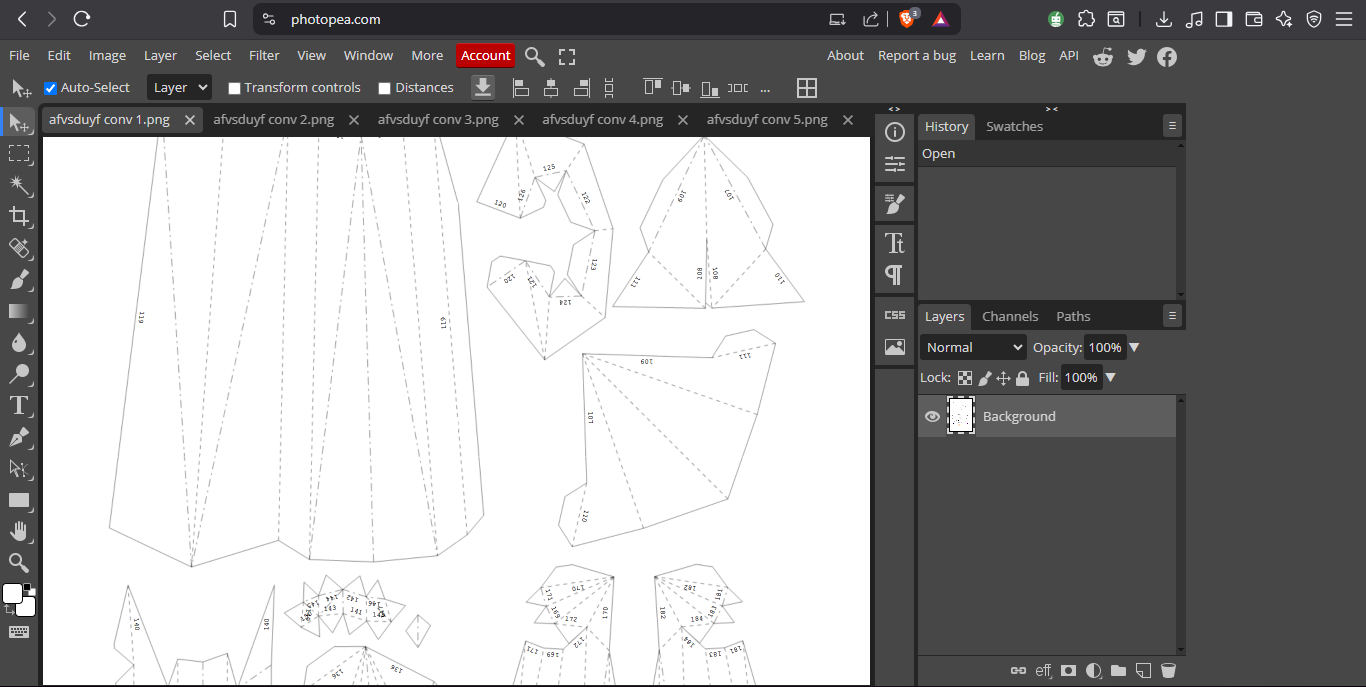Open the image preview panel icon
The width and height of the screenshot is (1366, 687).
[895, 347]
